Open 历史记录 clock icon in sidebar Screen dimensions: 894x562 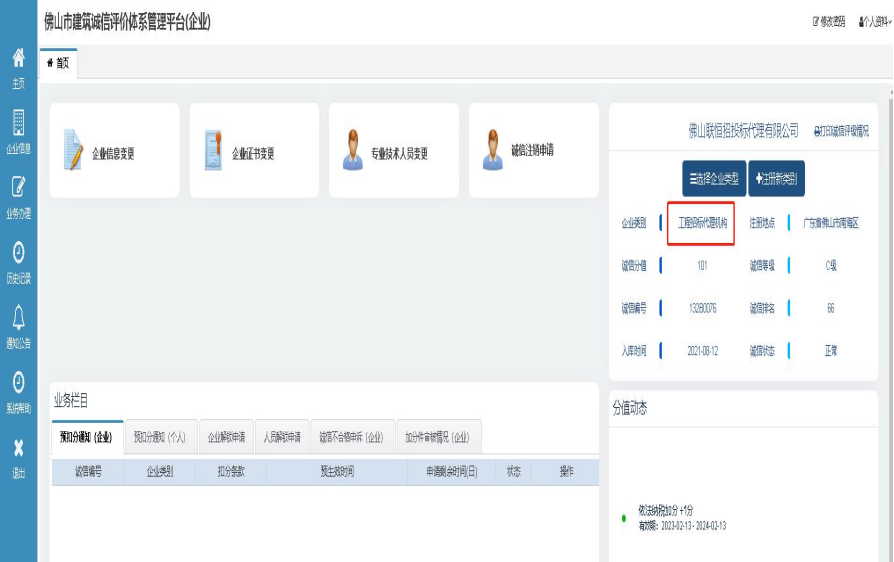pos(18,261)
